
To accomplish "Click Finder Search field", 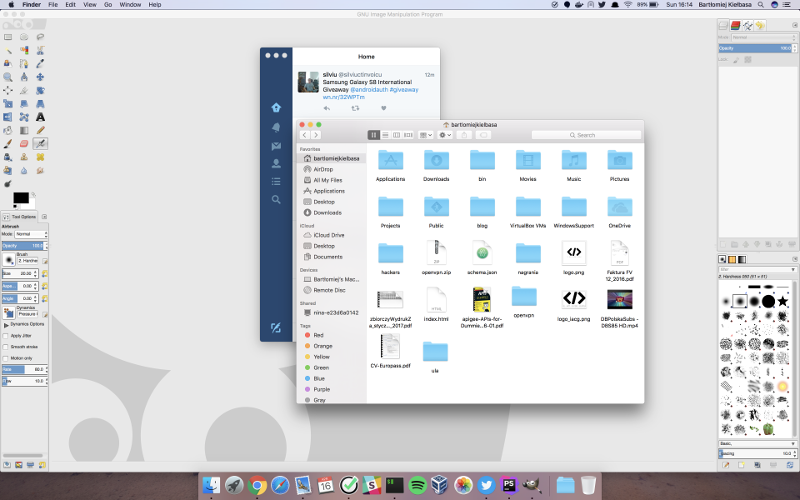I will (x=586, y=135).
